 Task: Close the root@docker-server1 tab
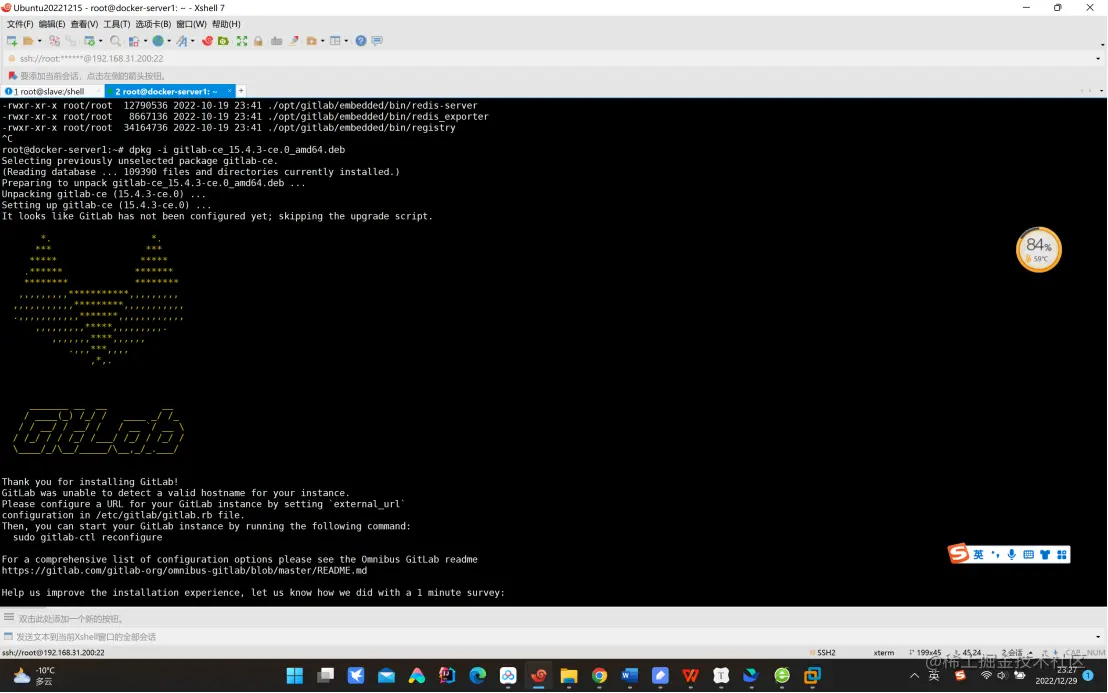[229, 91]
